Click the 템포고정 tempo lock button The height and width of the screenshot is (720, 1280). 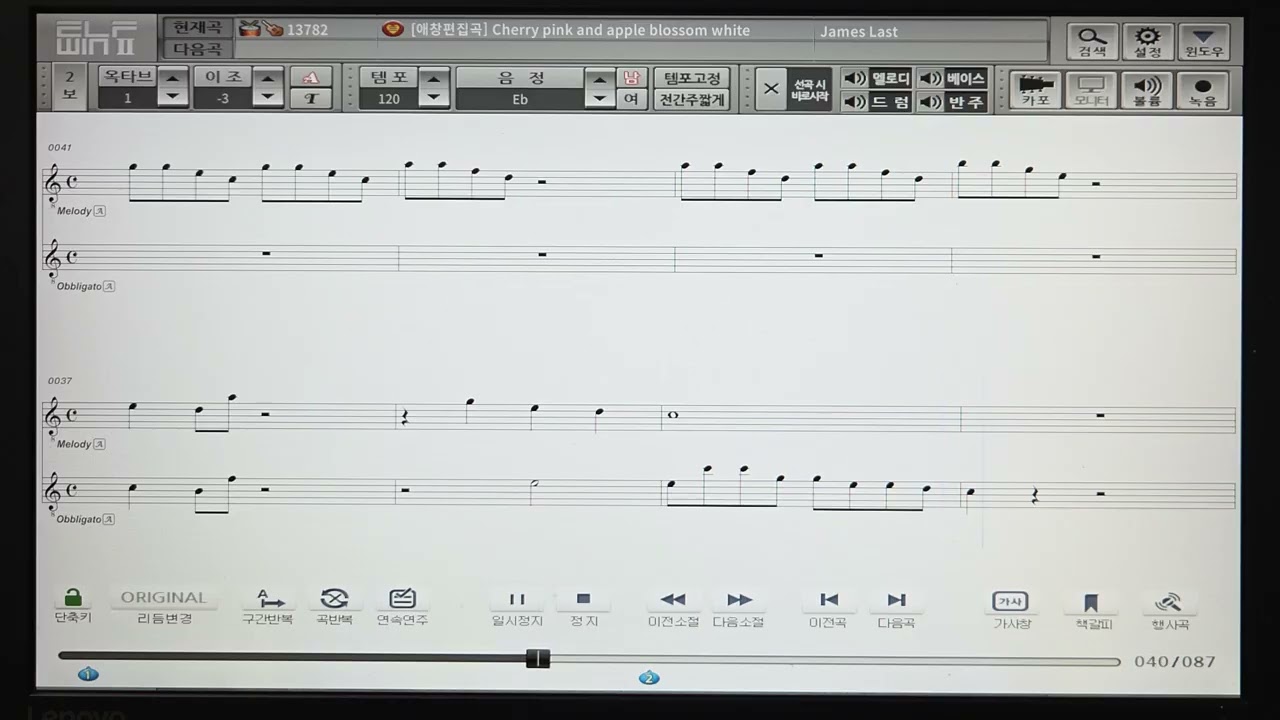[692, 78]
